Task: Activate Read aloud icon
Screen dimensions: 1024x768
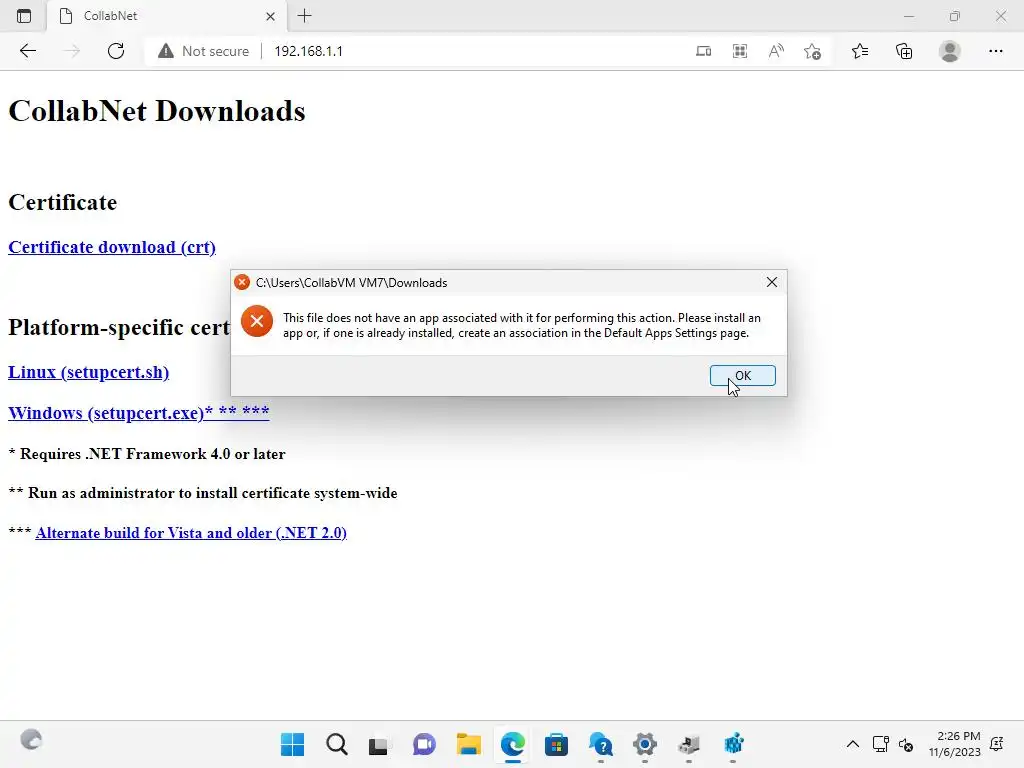Action: pos(776,51)
